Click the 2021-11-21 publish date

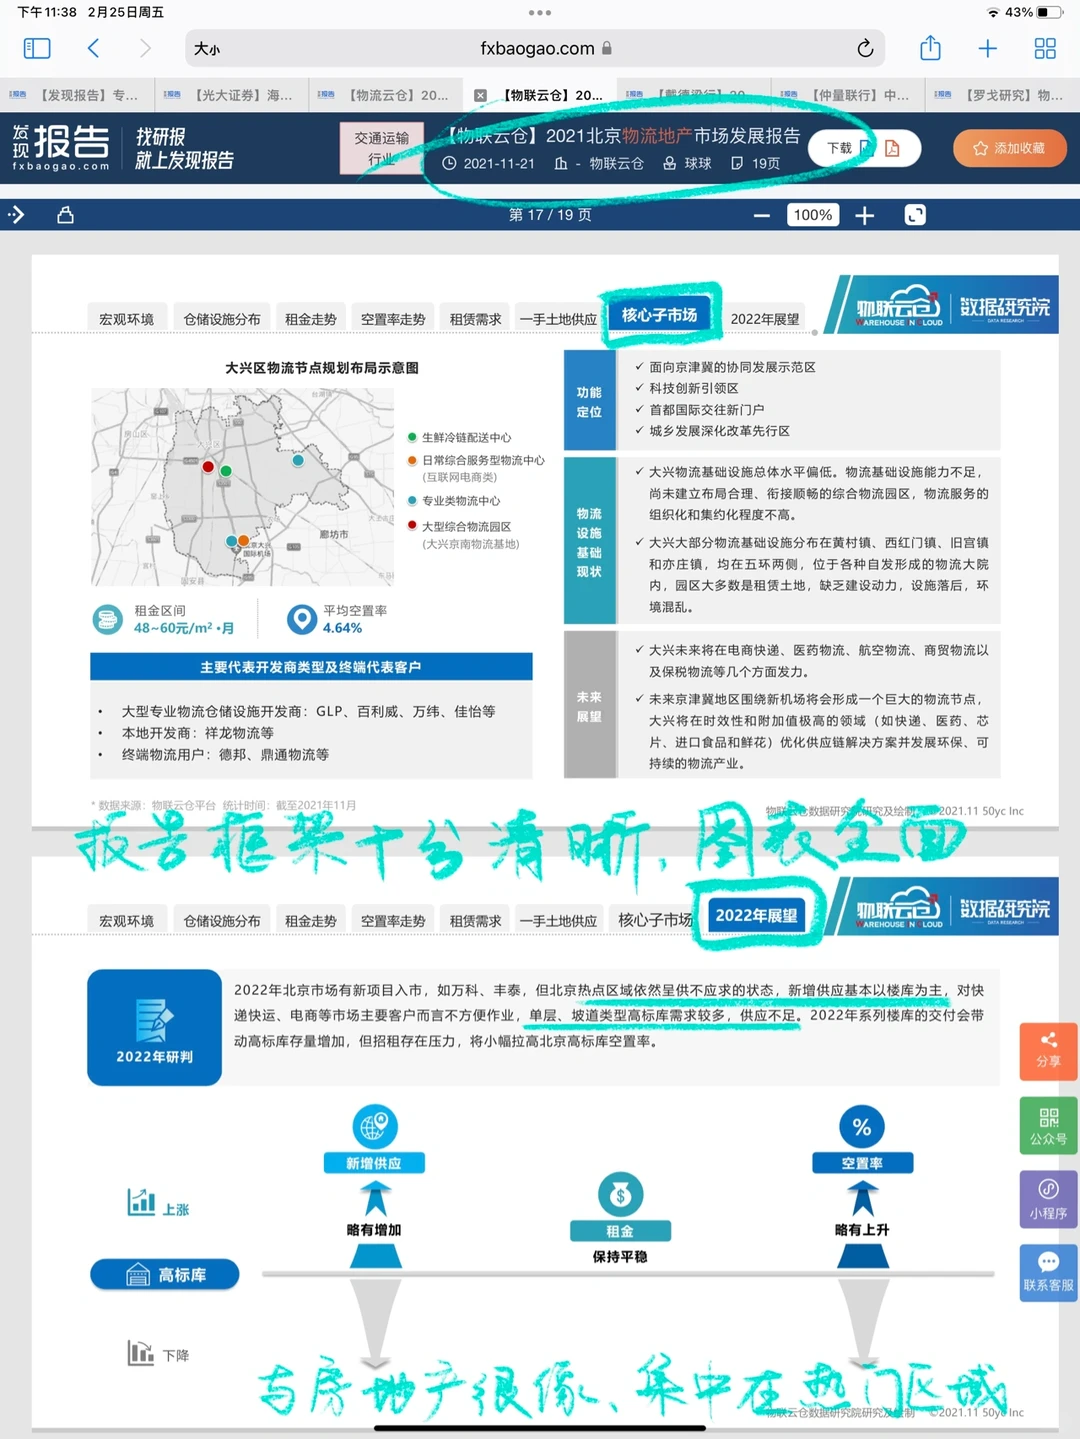point(499,163)
